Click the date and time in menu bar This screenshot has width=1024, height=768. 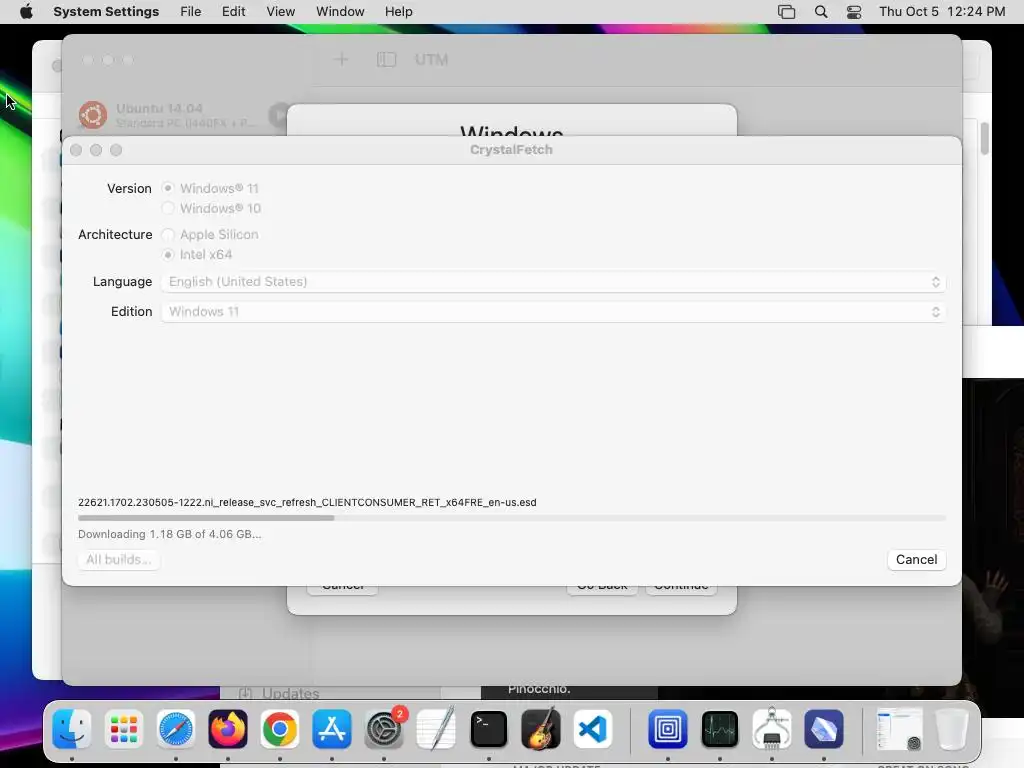(942, 12)
